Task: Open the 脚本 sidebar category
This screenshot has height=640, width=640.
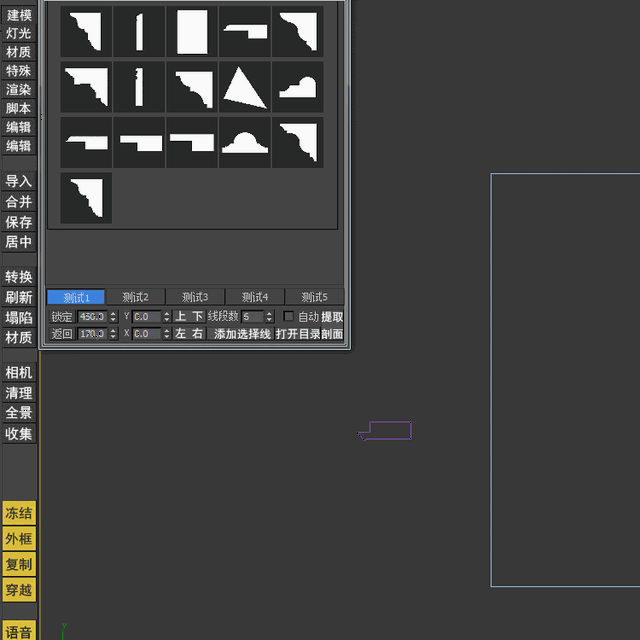Action: 19,108
